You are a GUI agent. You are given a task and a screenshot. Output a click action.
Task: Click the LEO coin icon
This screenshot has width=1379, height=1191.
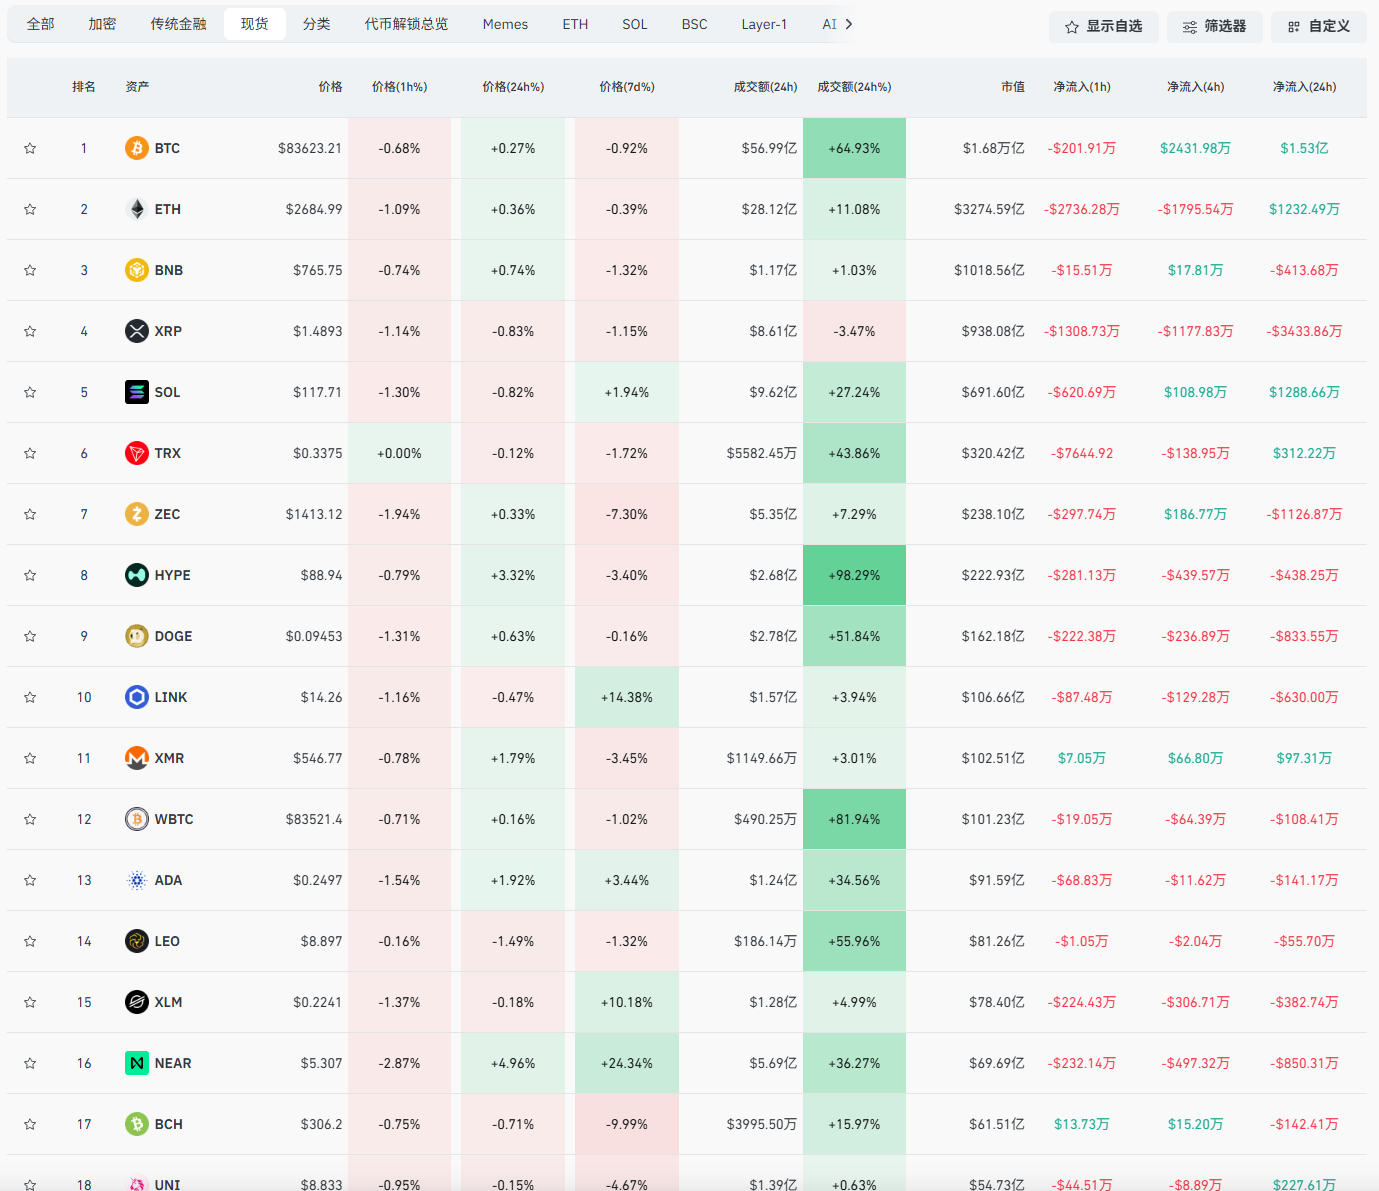tap(137, 941)
